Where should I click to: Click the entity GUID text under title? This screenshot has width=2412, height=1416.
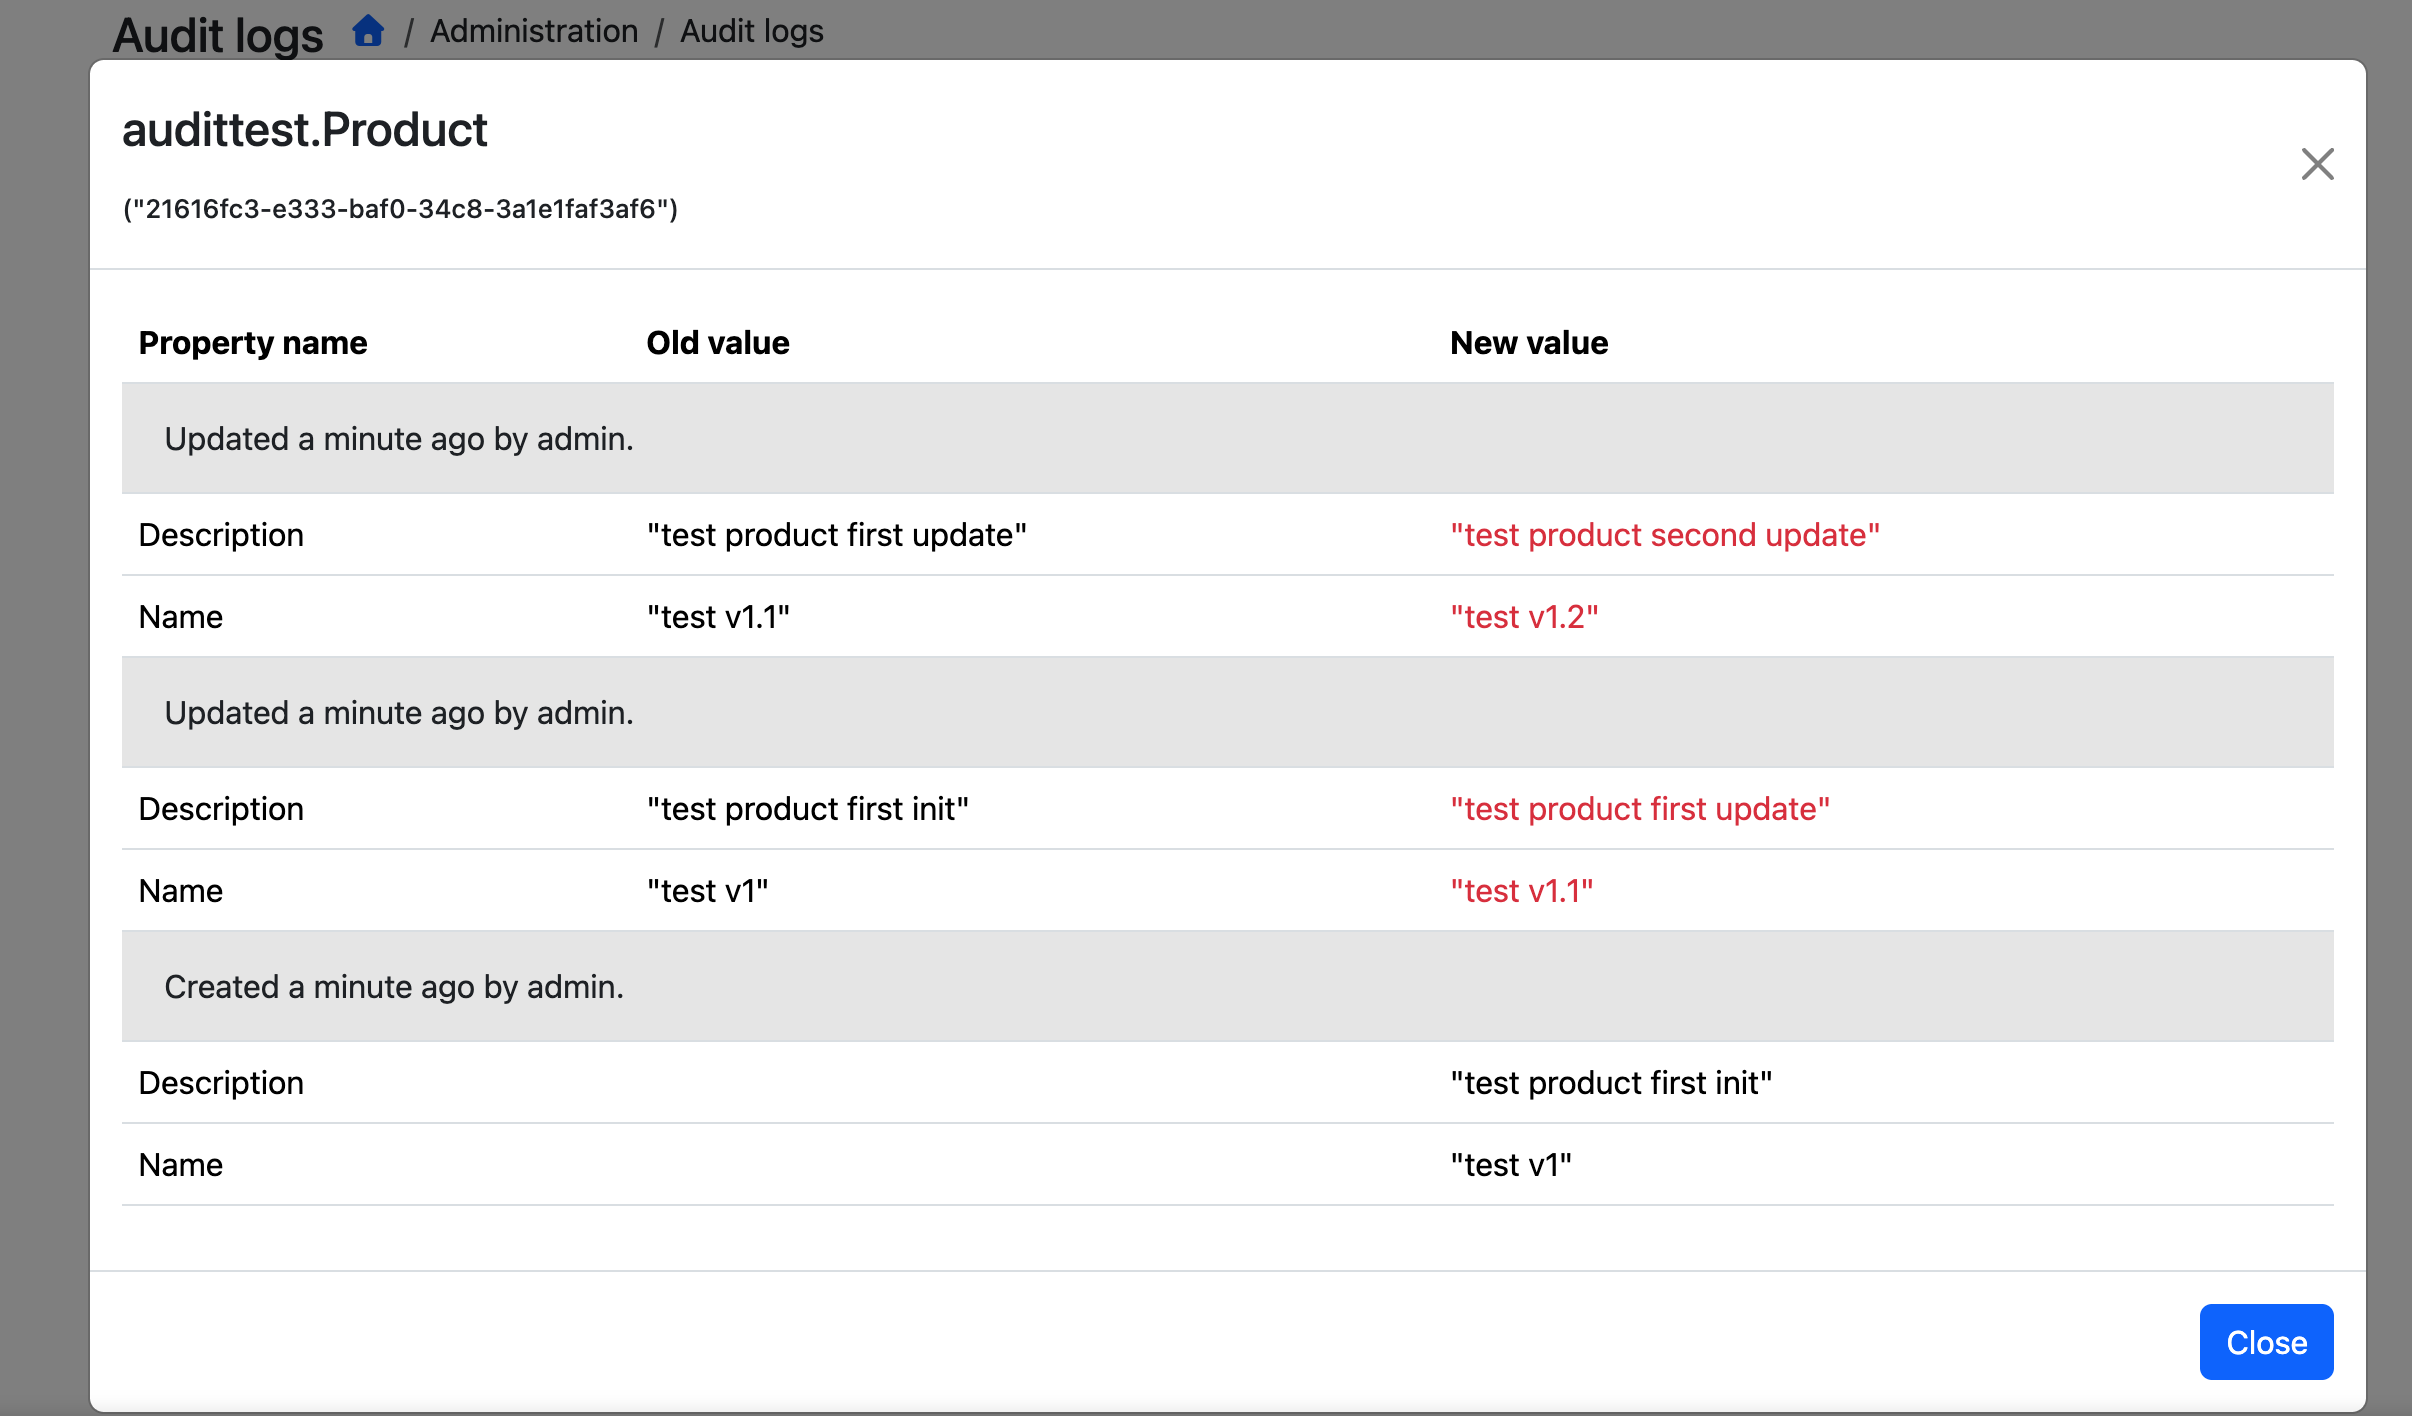pyautogui.click(x=400, y=209)
